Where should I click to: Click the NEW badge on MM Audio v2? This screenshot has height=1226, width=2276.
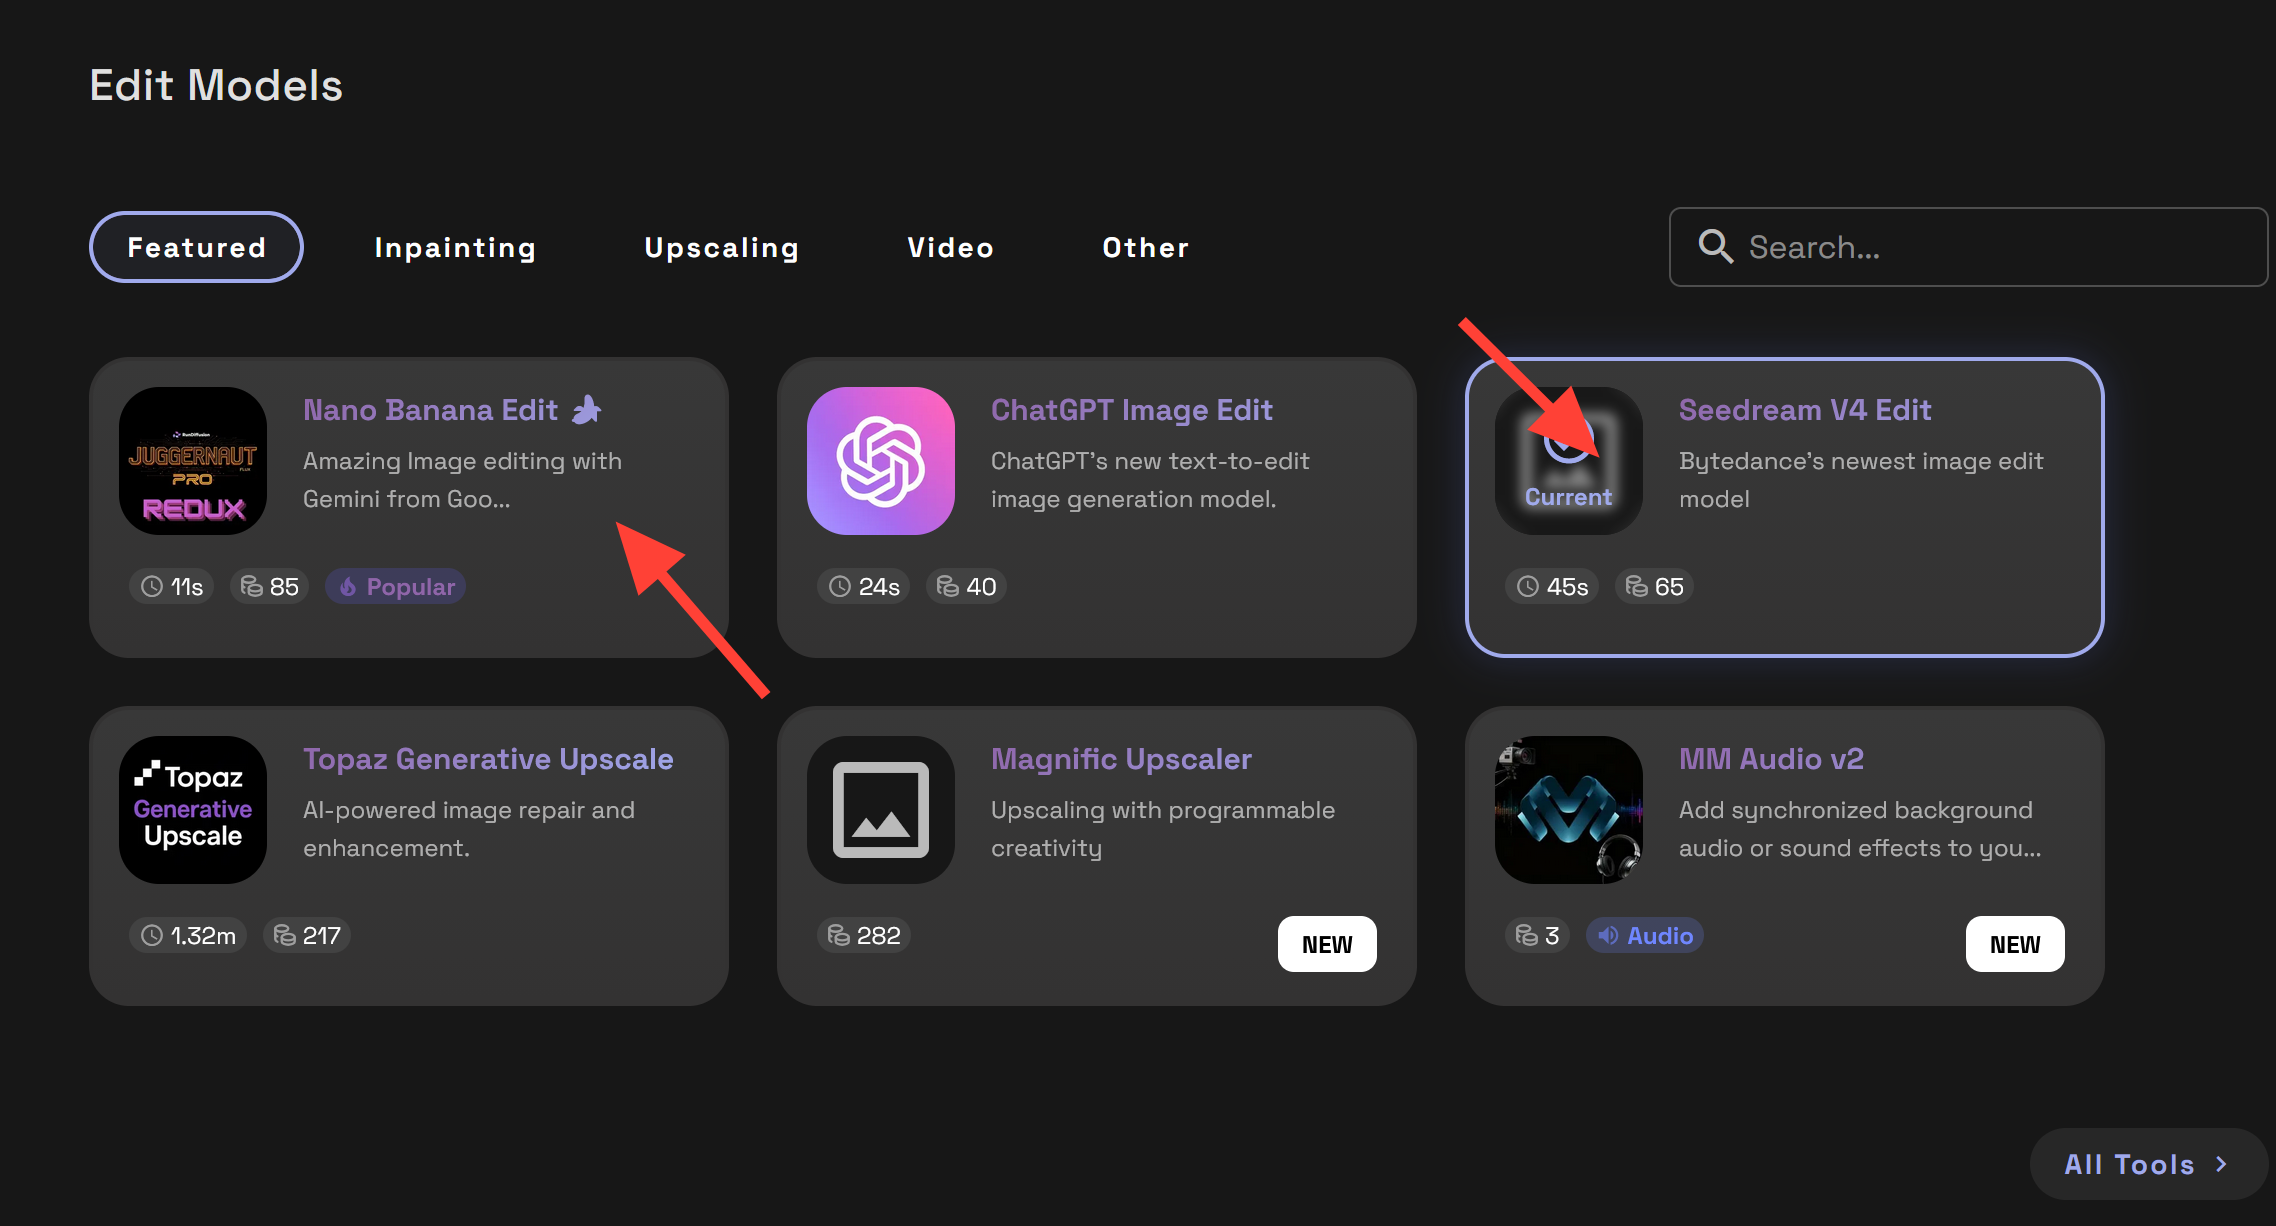click(2014, 944)
